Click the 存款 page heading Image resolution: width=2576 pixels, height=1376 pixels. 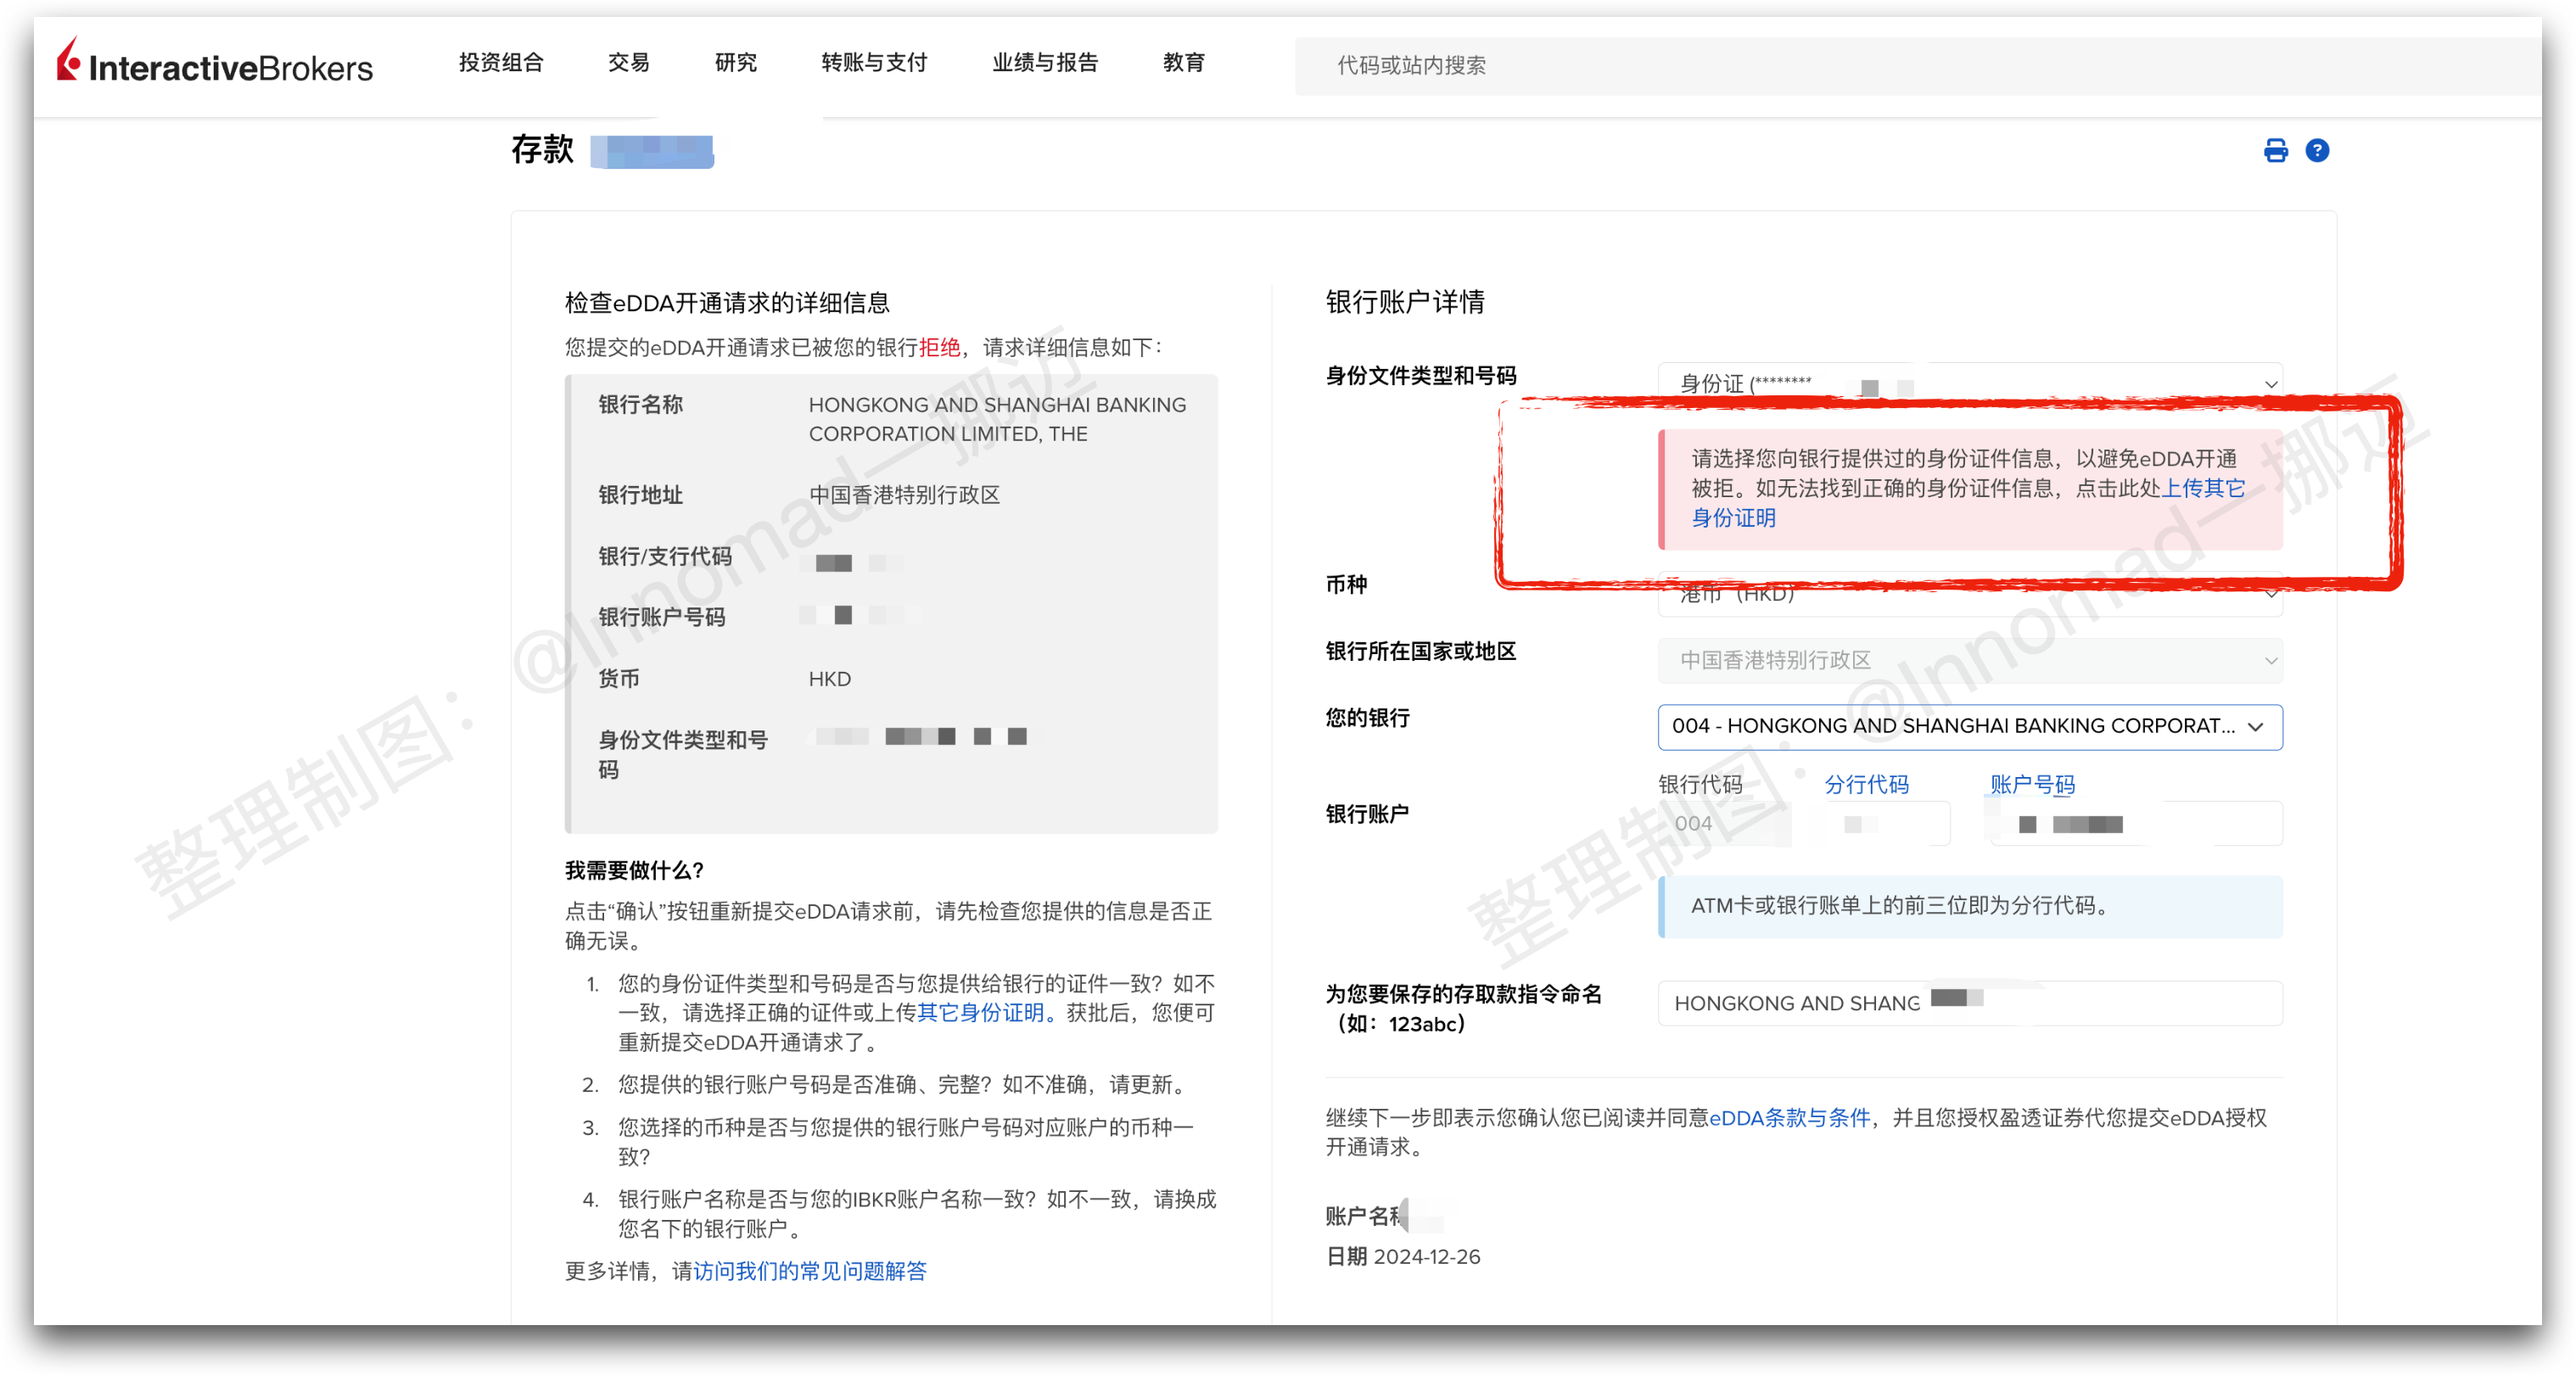point(542,150)
